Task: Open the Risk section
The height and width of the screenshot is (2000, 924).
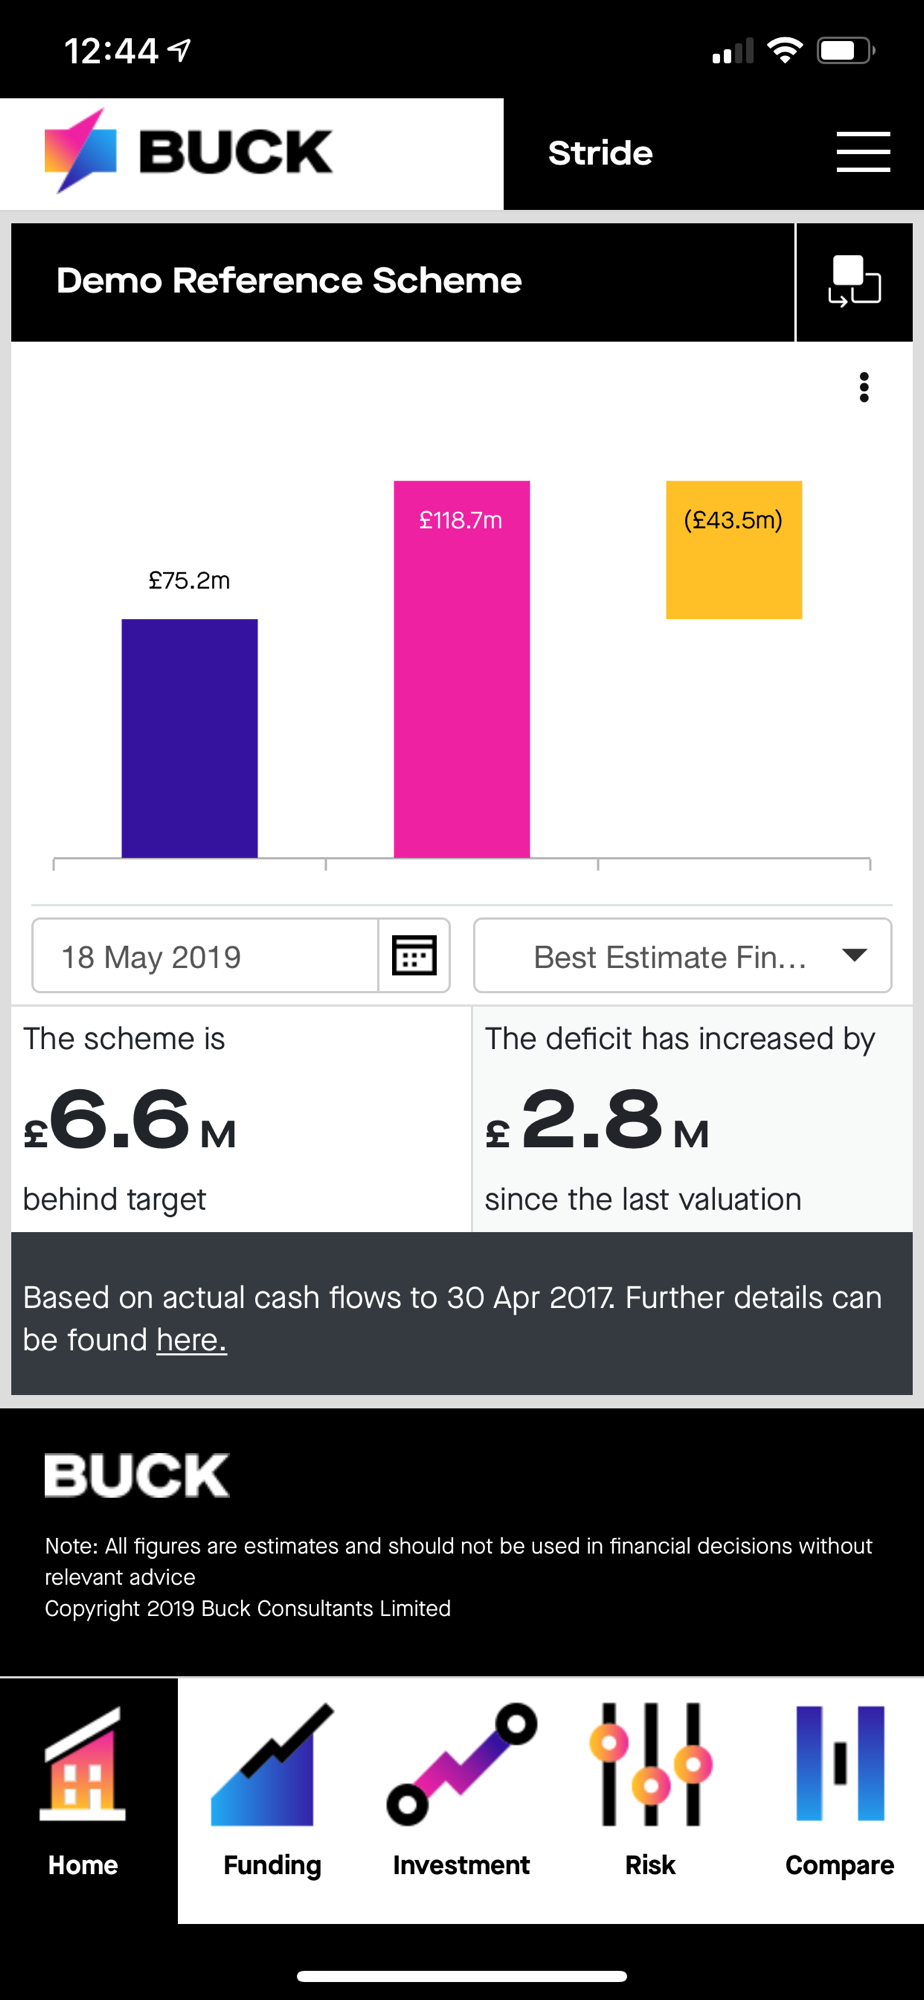Action: tap(650, 1797)
